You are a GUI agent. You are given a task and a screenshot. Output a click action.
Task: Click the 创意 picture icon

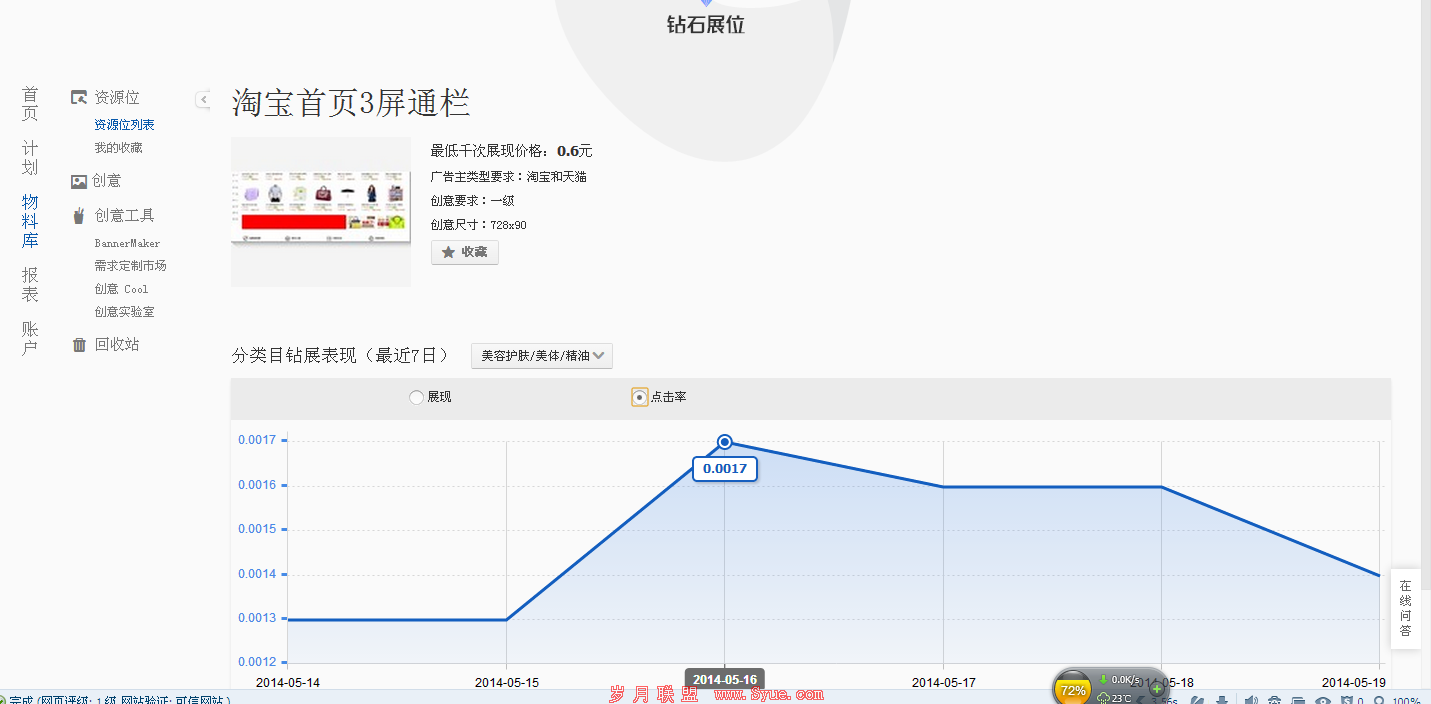tap(79, 181)
